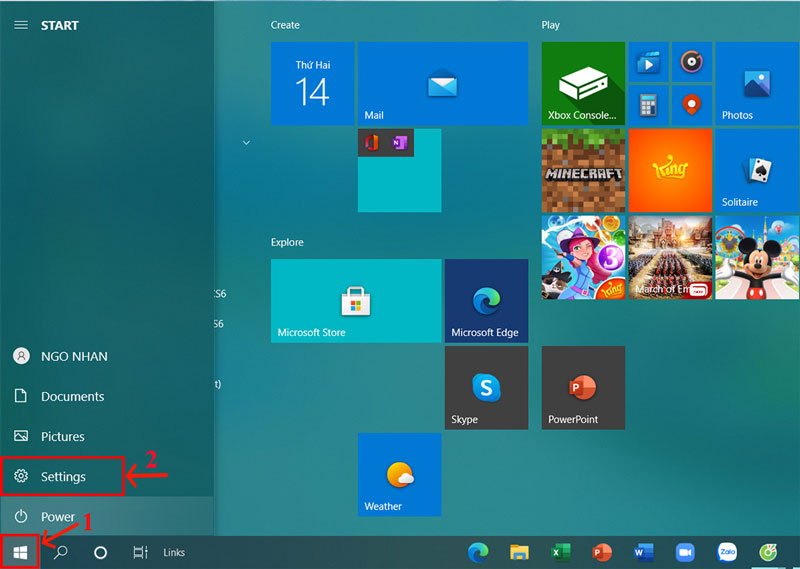This screenshot has width=800, height=569.
Task: Launch the Minecraft tile
Action: tap(583, 170)
